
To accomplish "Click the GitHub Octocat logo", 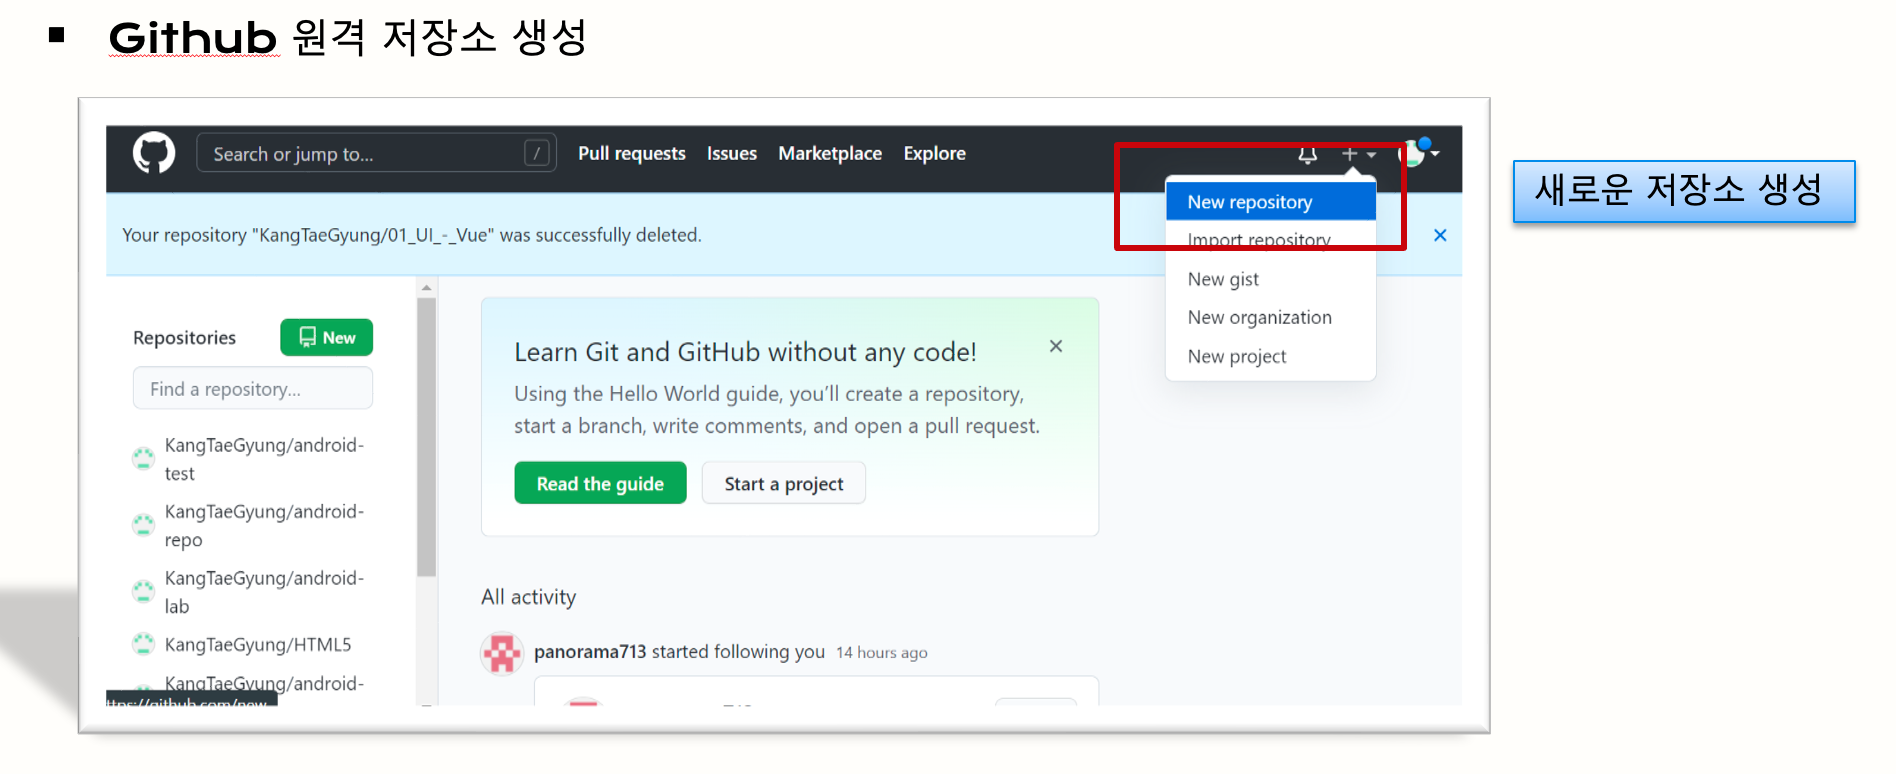I will [x=154, y=153].
